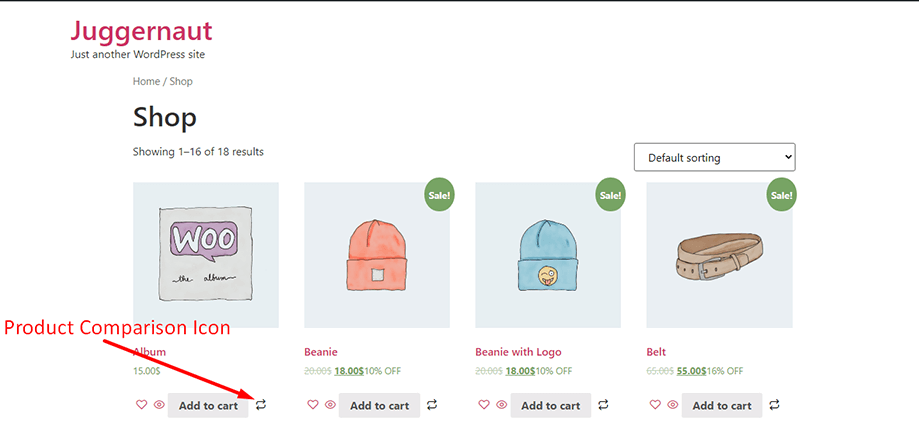
Task: Quick view Beanie with Logo
Action: (x=501, y=405)
